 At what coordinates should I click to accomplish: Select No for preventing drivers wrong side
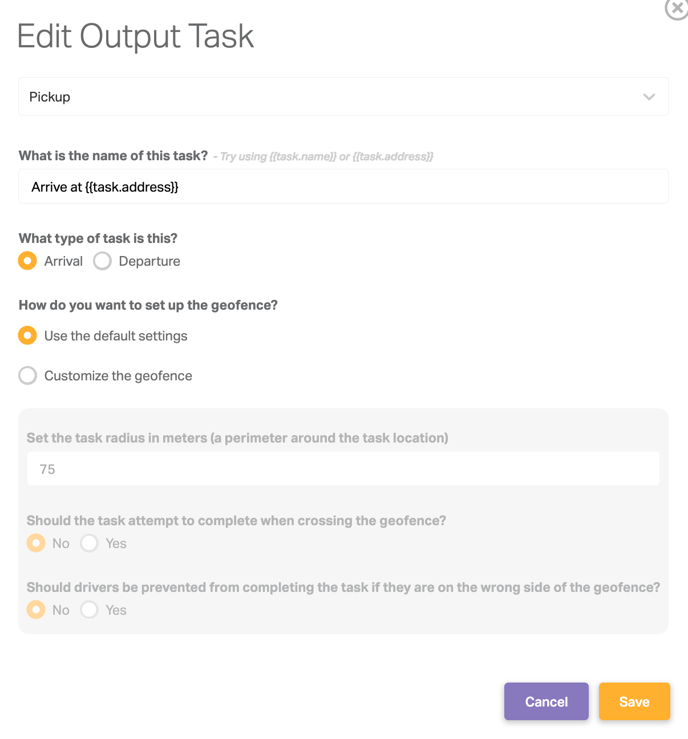click(x=36, y=609)
